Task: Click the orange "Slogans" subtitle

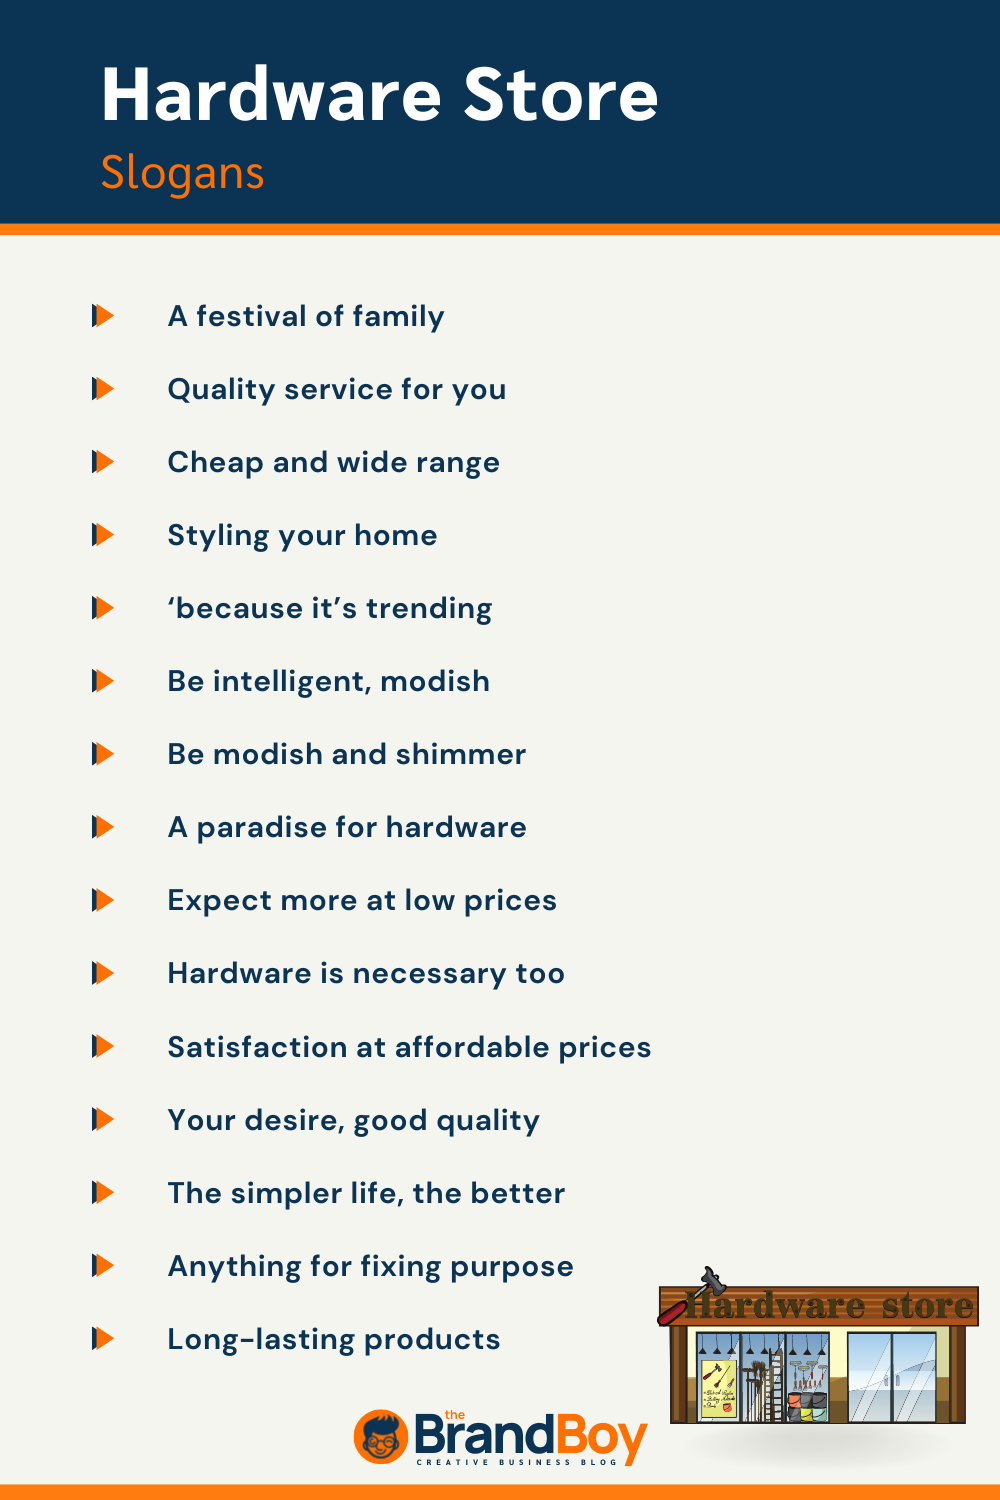Action: 182,173
